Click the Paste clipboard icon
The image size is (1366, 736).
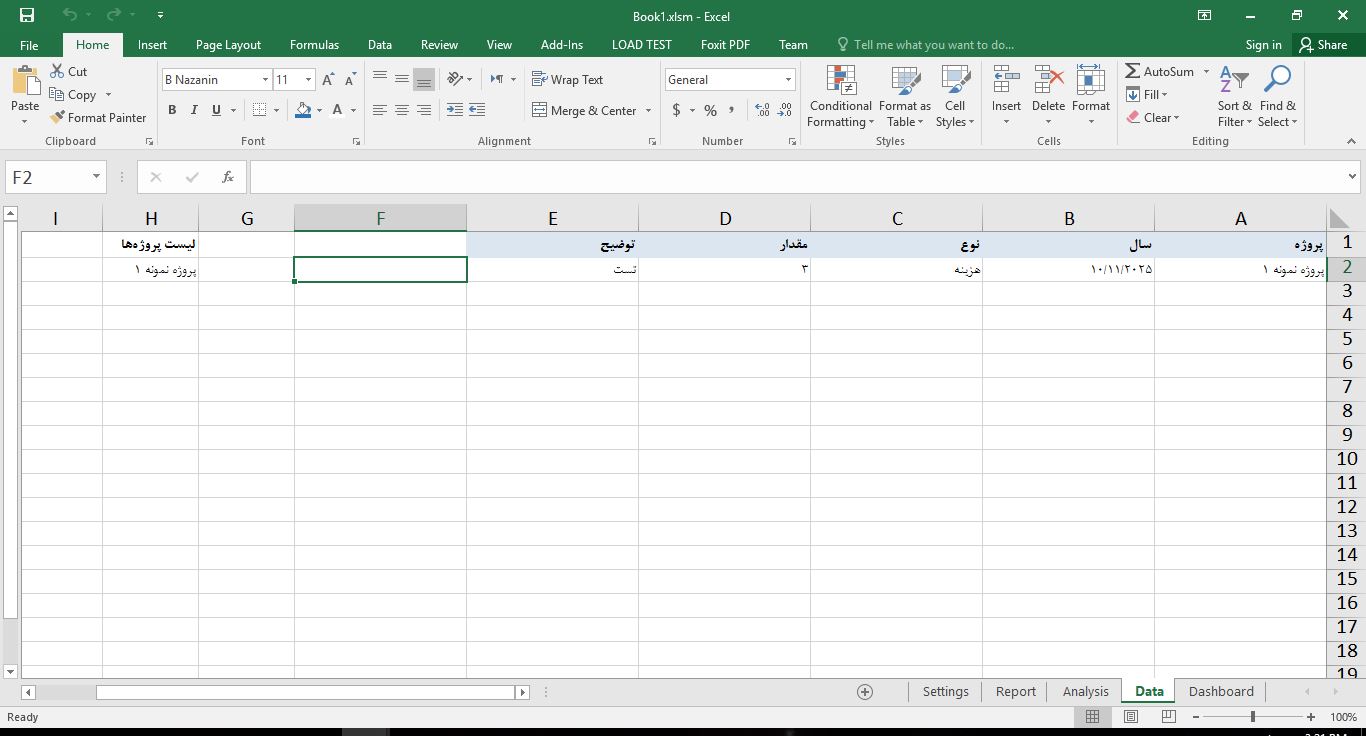(25, 82)
